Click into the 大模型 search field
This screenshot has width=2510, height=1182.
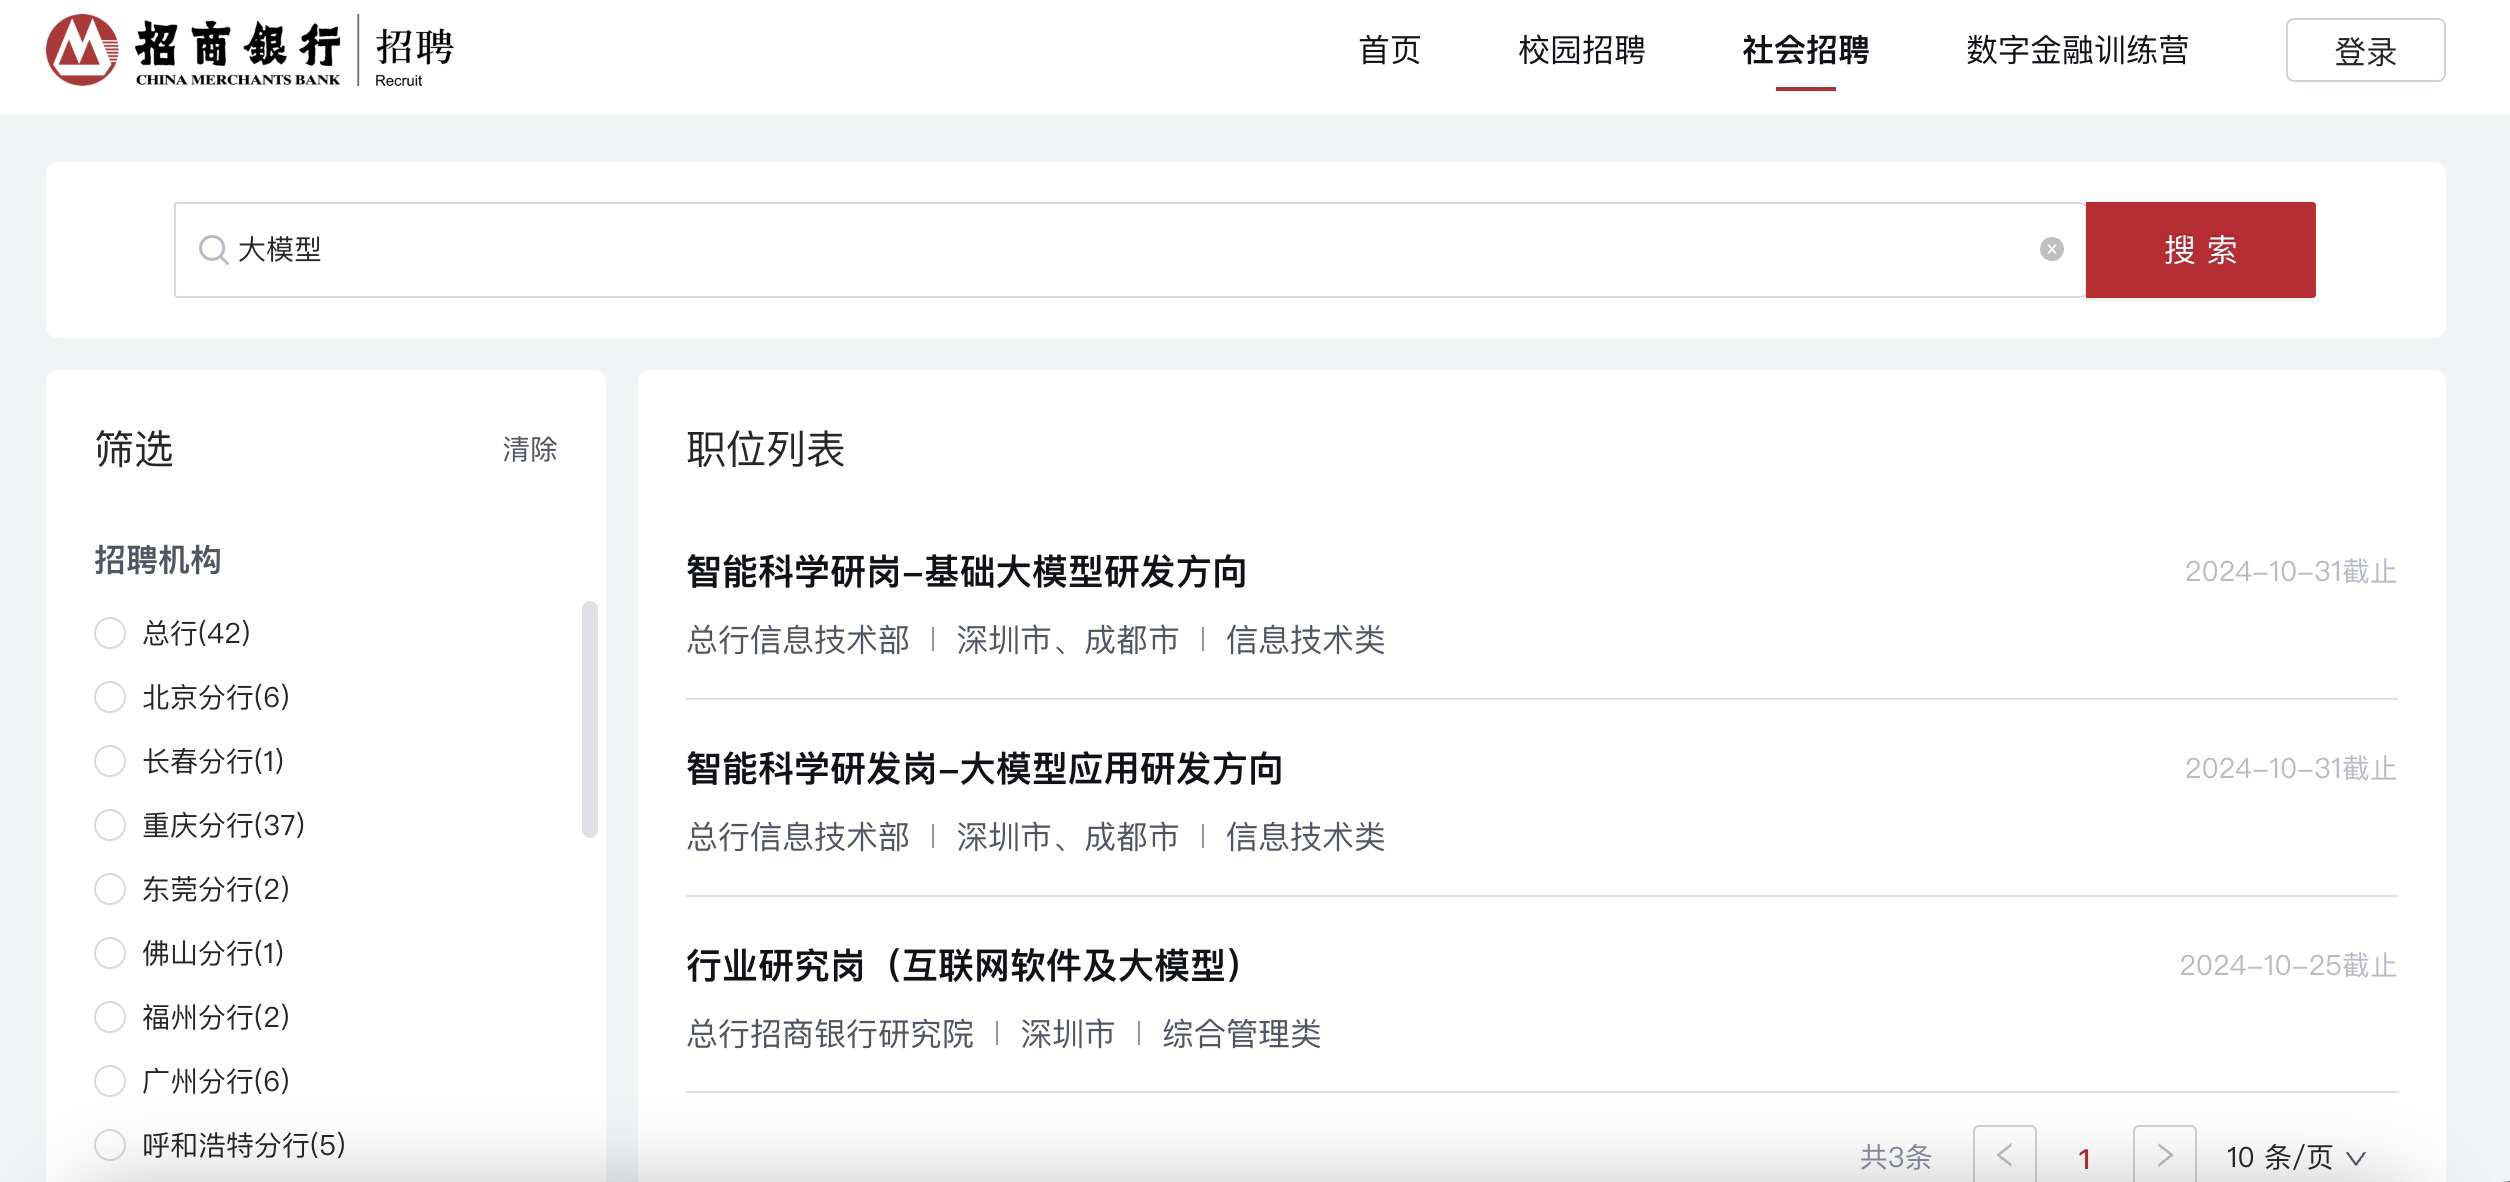coord(1100,250)
